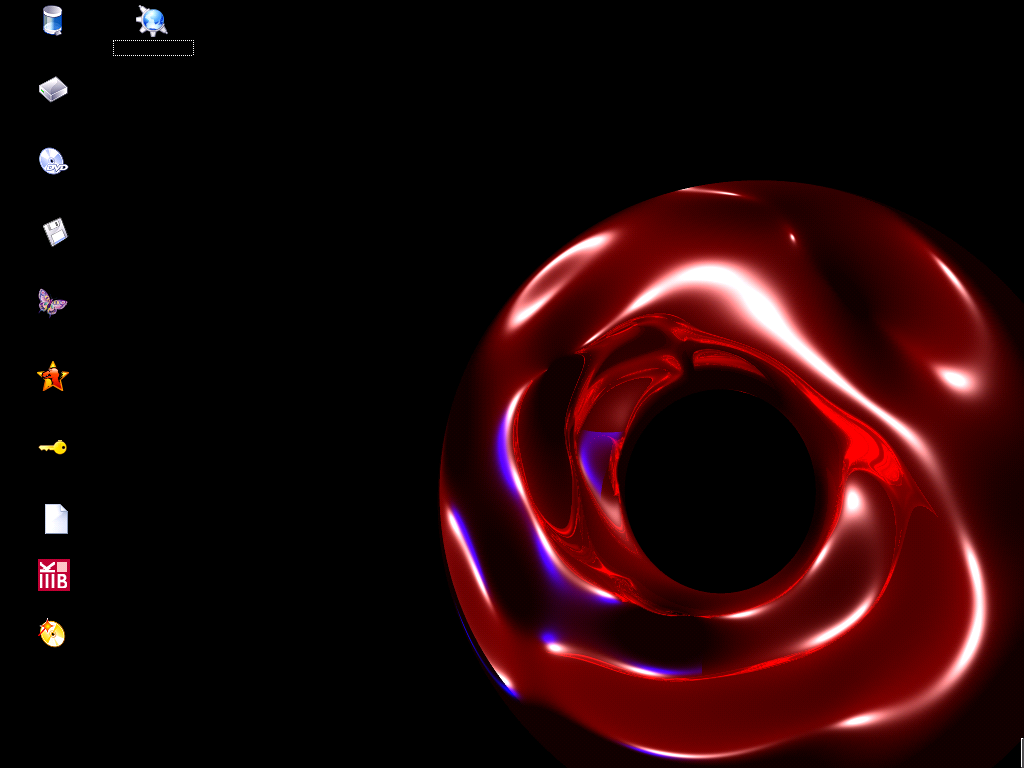Open the Trash can desktop icon
The image size is (1024, 768).
click(x=52, y=20)
